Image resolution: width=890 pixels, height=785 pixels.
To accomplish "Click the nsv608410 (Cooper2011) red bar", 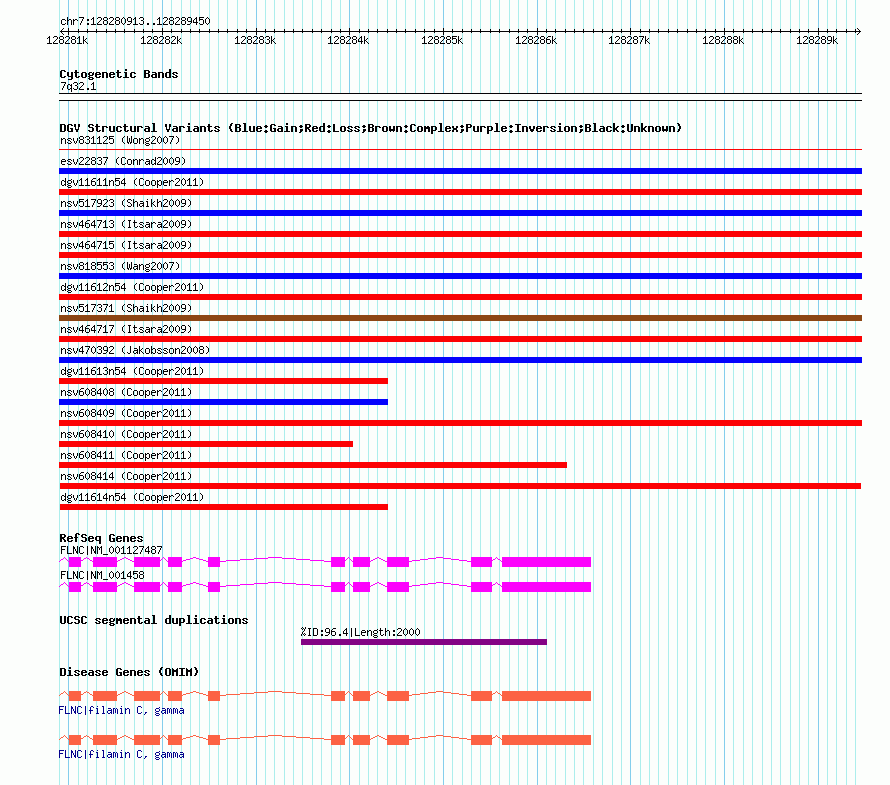I will click(206, 444).
